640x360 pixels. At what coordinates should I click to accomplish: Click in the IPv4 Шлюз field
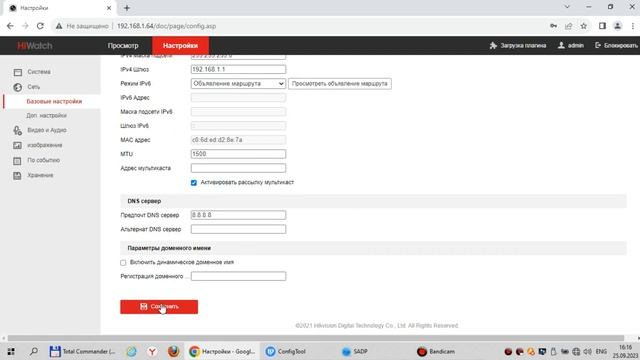(x=238, y=69)
